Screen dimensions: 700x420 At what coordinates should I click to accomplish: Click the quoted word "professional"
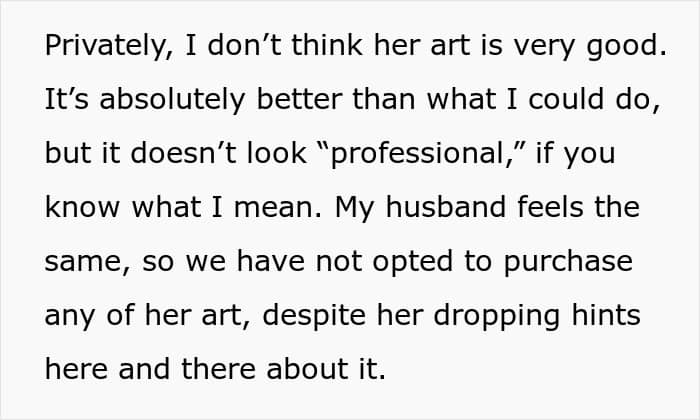point(417,154)
